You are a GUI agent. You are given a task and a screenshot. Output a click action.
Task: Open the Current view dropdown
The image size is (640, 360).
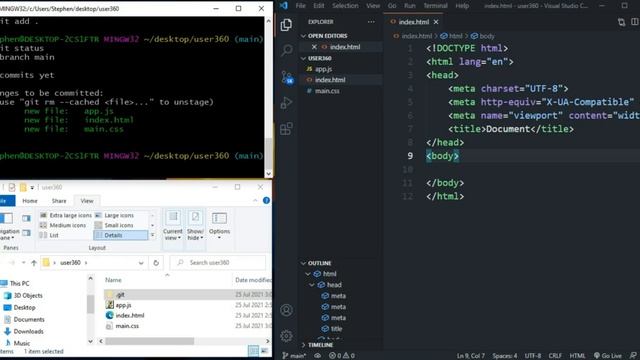(x=173, y=226)
